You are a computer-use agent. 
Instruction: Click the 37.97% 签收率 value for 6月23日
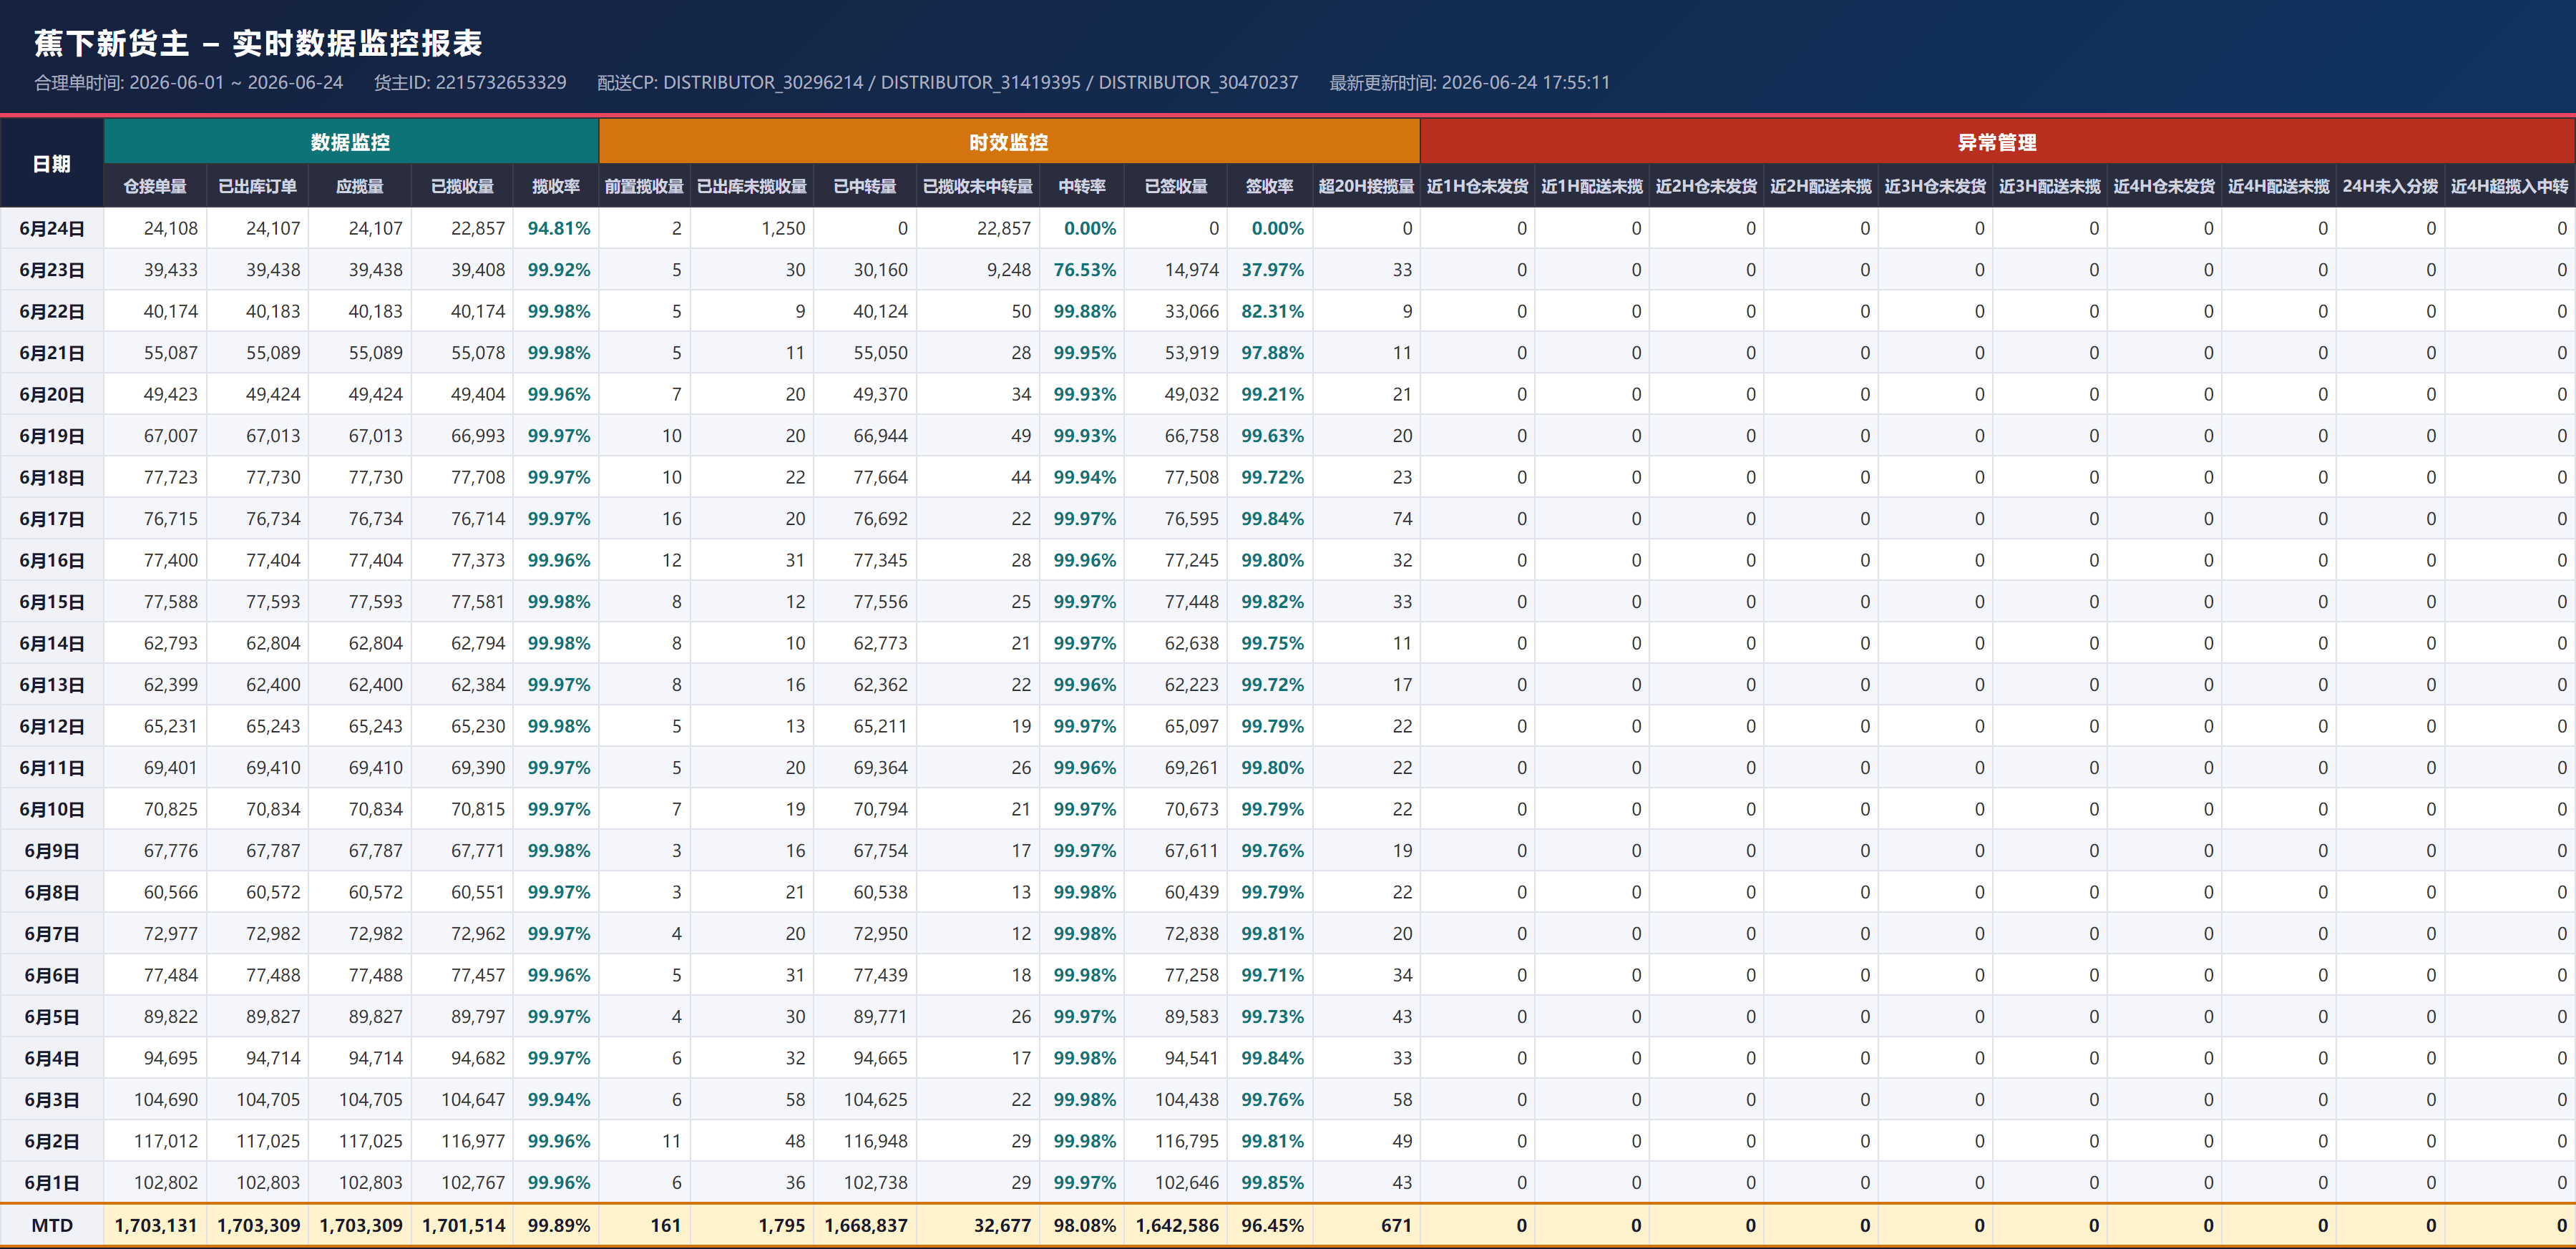(x=1273, y=270)
